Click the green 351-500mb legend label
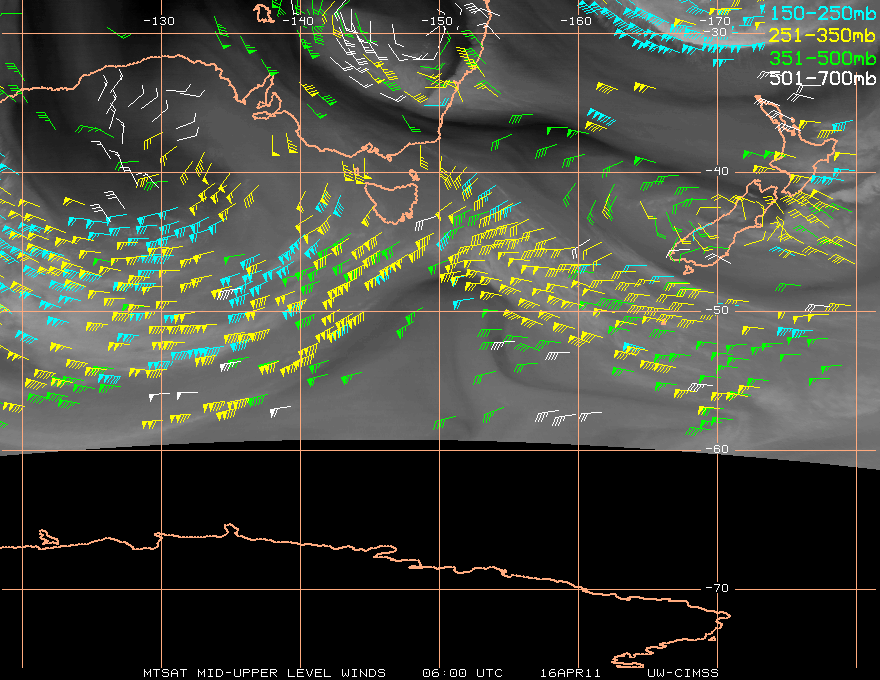The height and width of the screenshot is (680, 880). [x=822, y=58]
